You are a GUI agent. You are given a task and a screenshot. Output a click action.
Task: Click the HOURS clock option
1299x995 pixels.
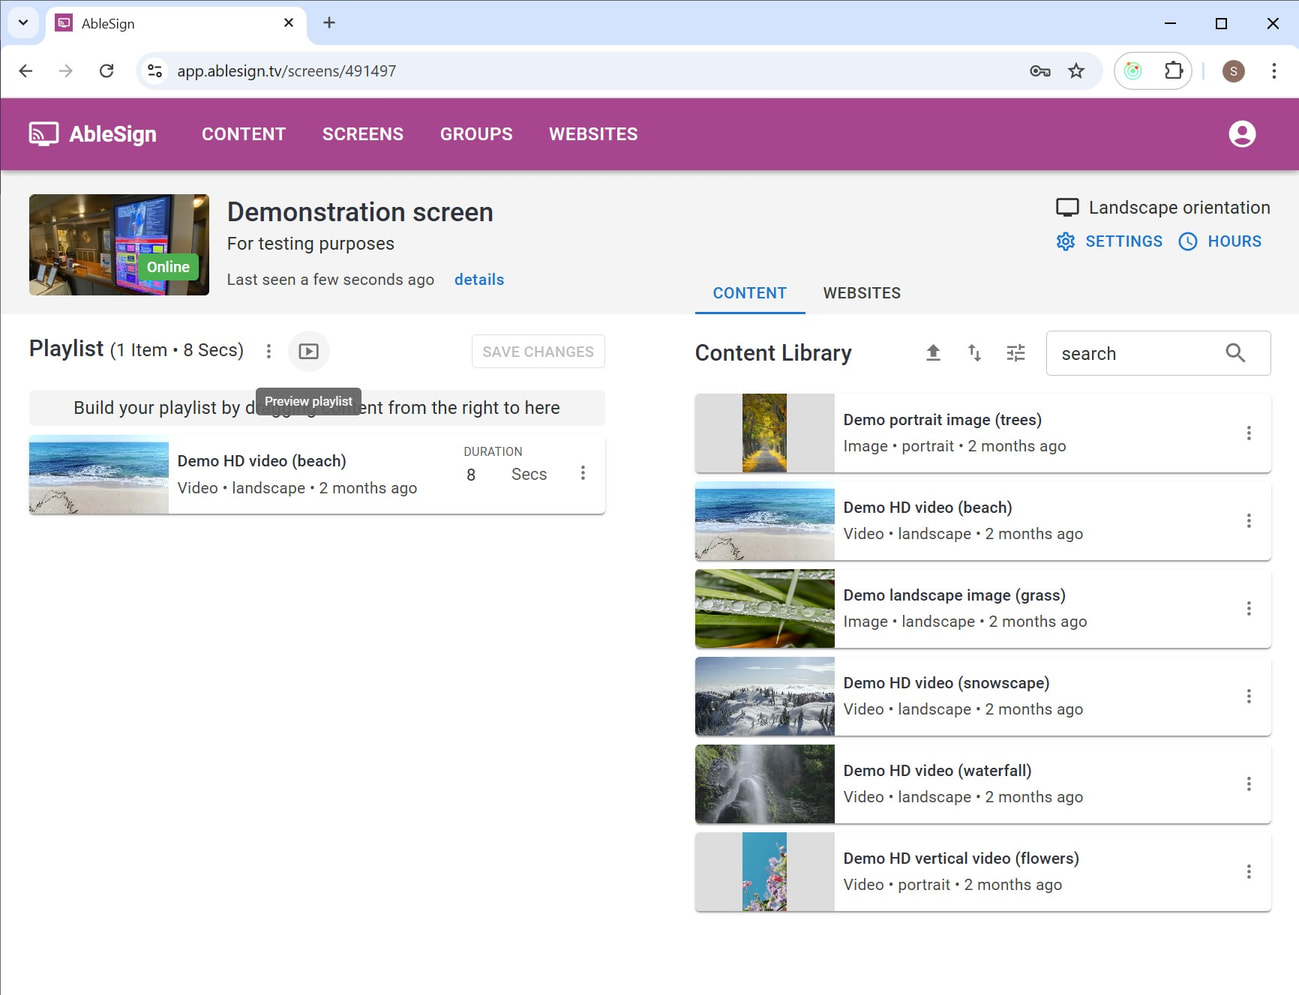pyautogui.click(x=1220, y=241)
